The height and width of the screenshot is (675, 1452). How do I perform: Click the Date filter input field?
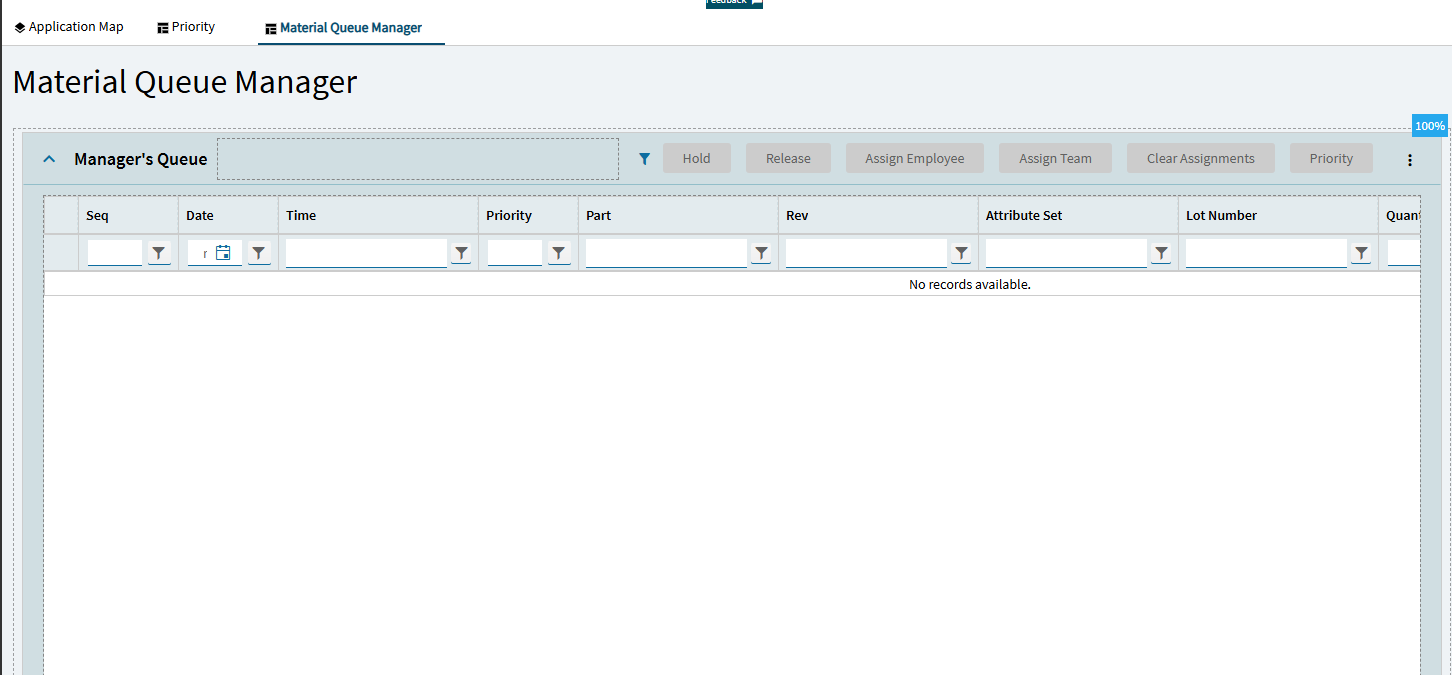coord(200,253)
